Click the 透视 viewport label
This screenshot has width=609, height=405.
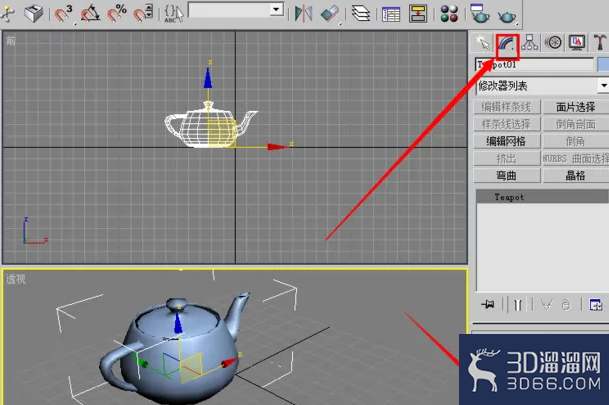16,279
